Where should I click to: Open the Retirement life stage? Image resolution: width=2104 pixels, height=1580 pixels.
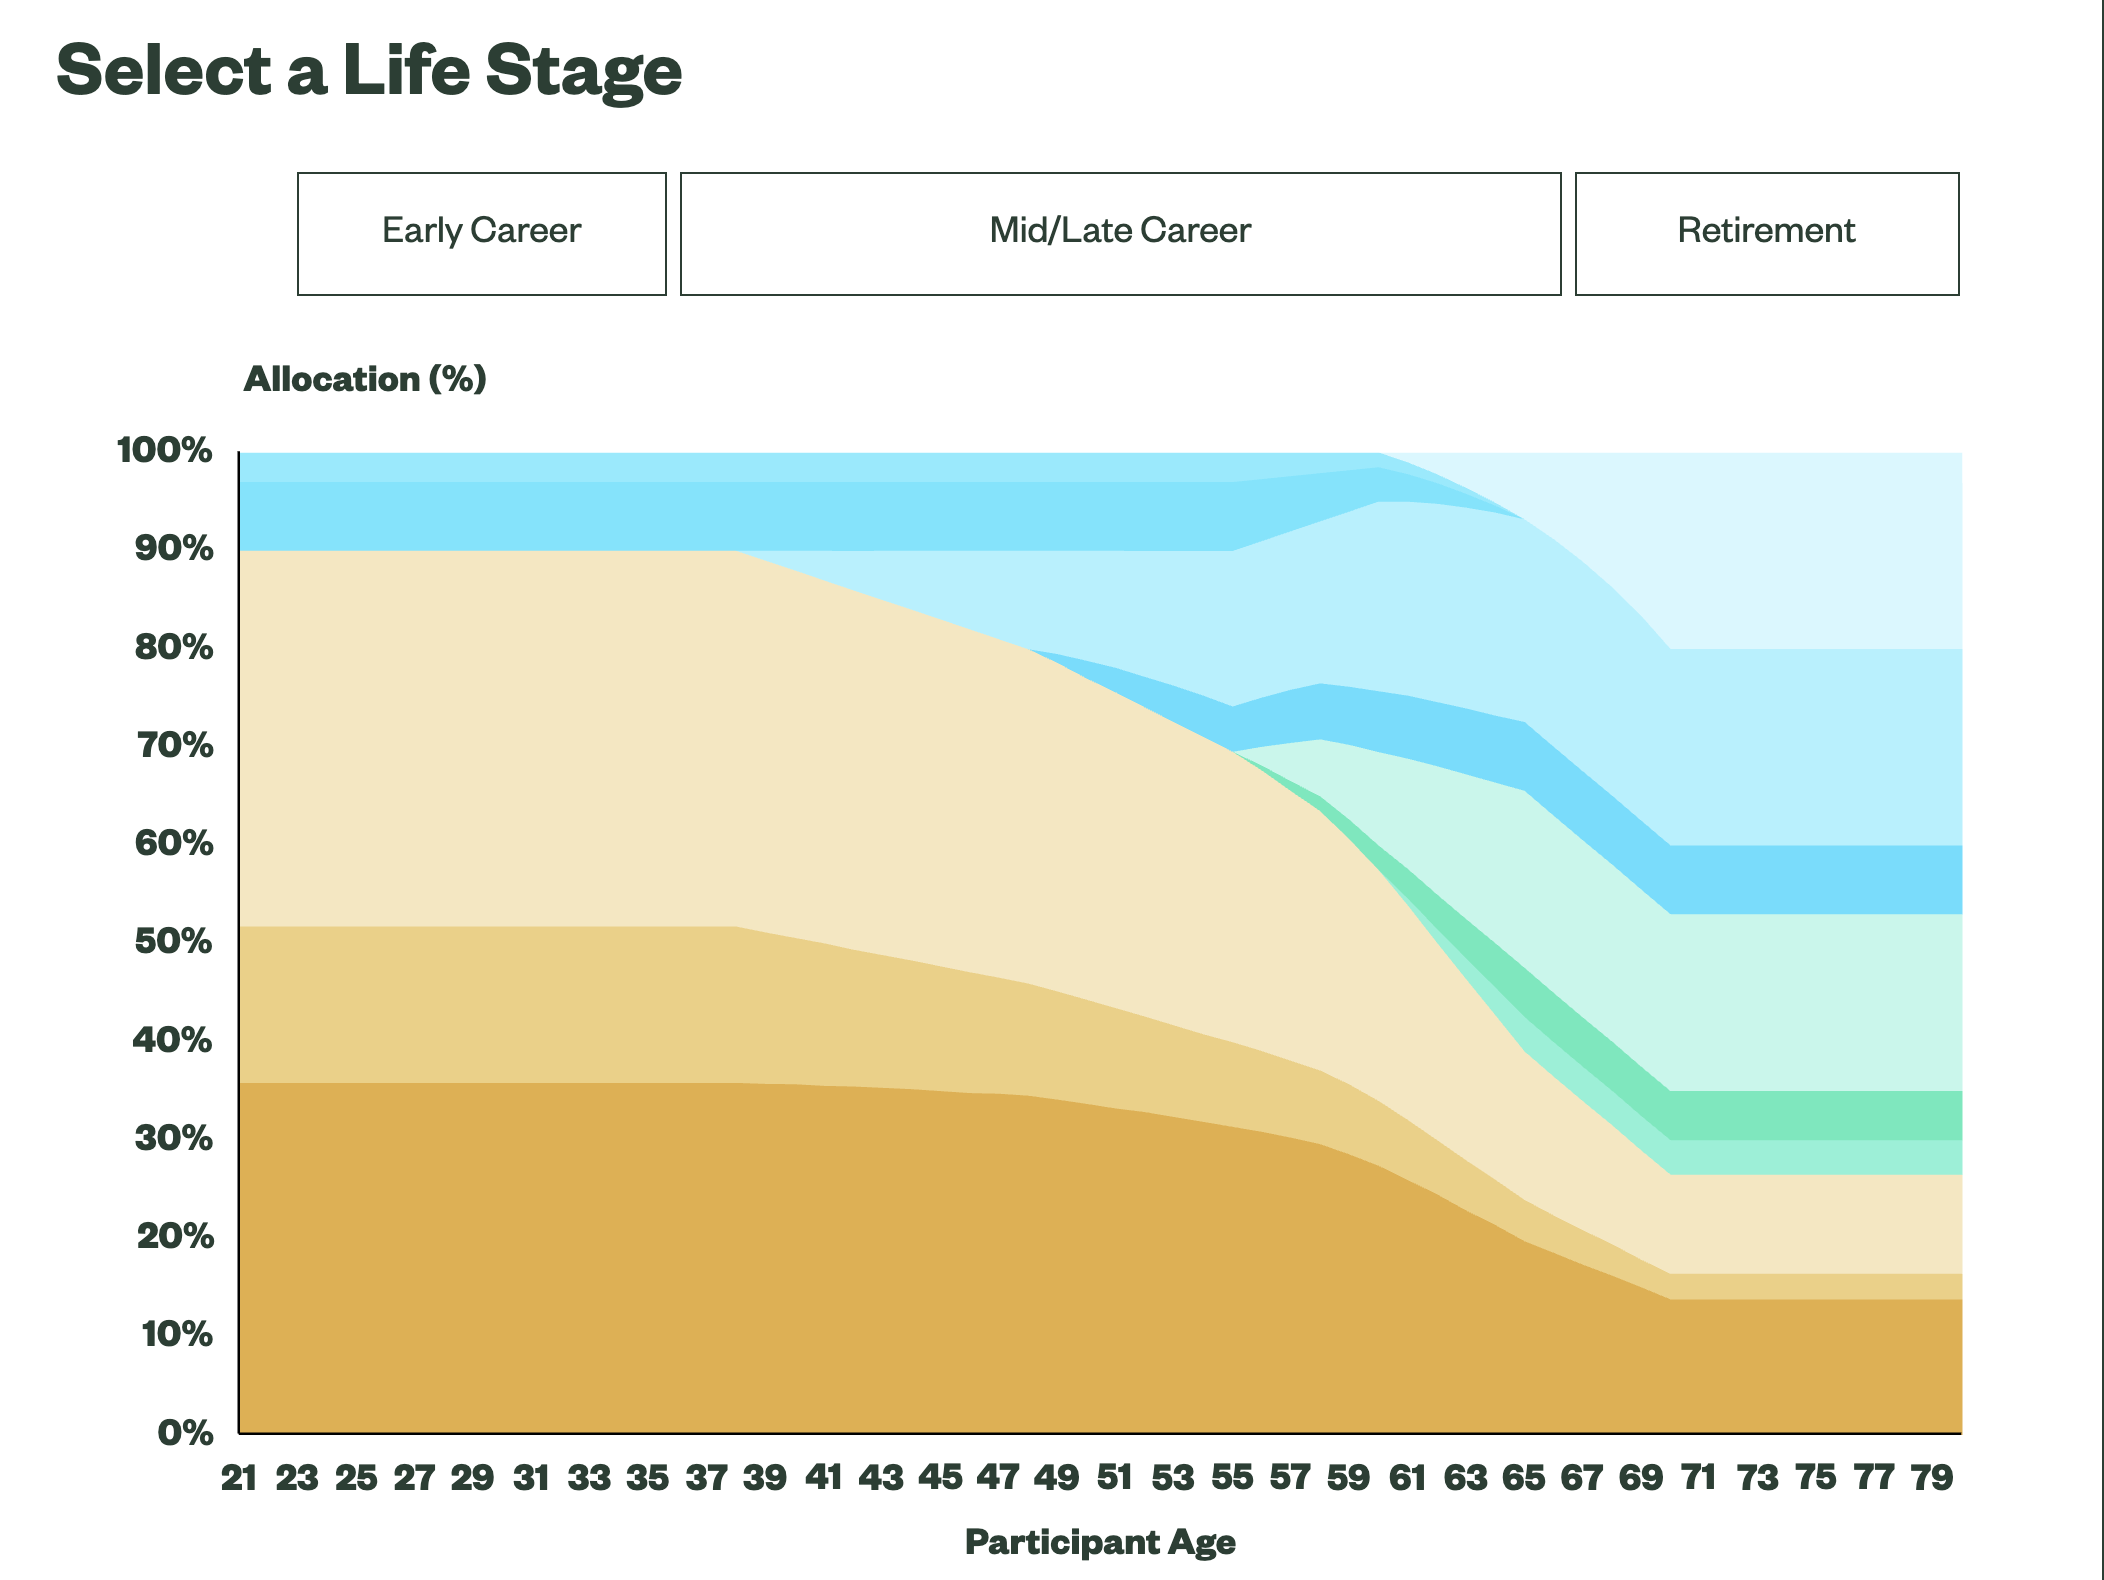(x=1766, y=233)
